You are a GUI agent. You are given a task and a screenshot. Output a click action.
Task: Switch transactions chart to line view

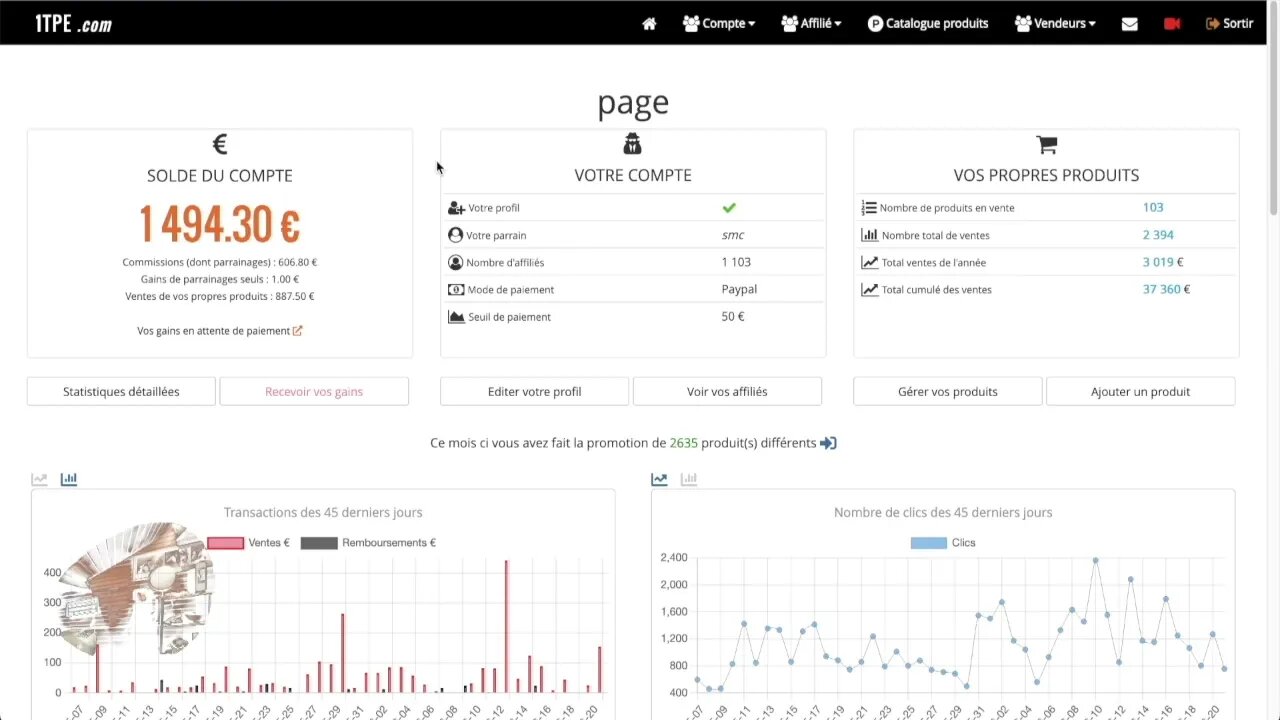tap(39, 479)
